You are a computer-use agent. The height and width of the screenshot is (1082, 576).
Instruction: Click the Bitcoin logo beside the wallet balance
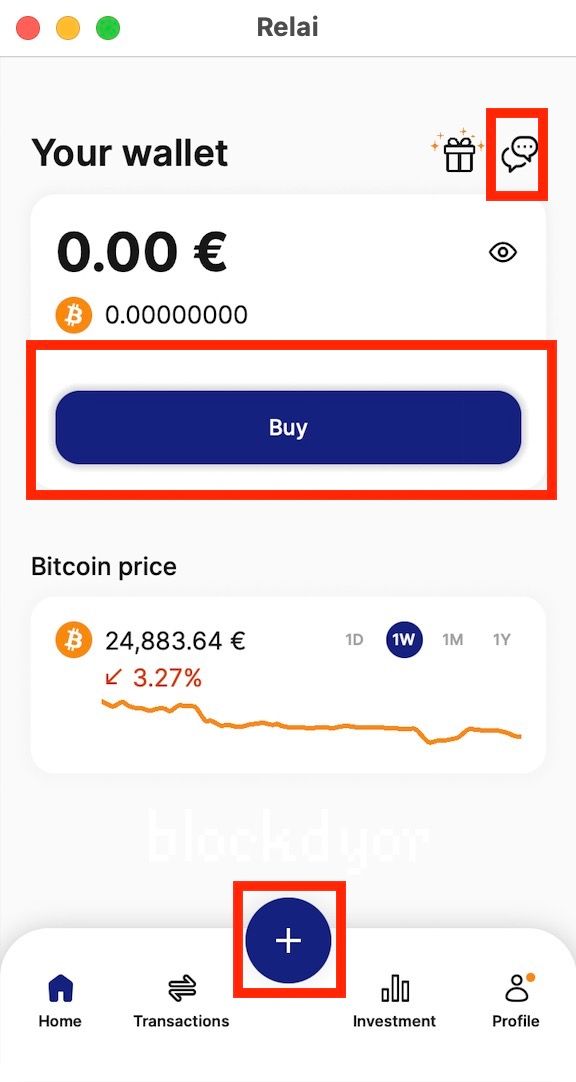tap(74, 315)
